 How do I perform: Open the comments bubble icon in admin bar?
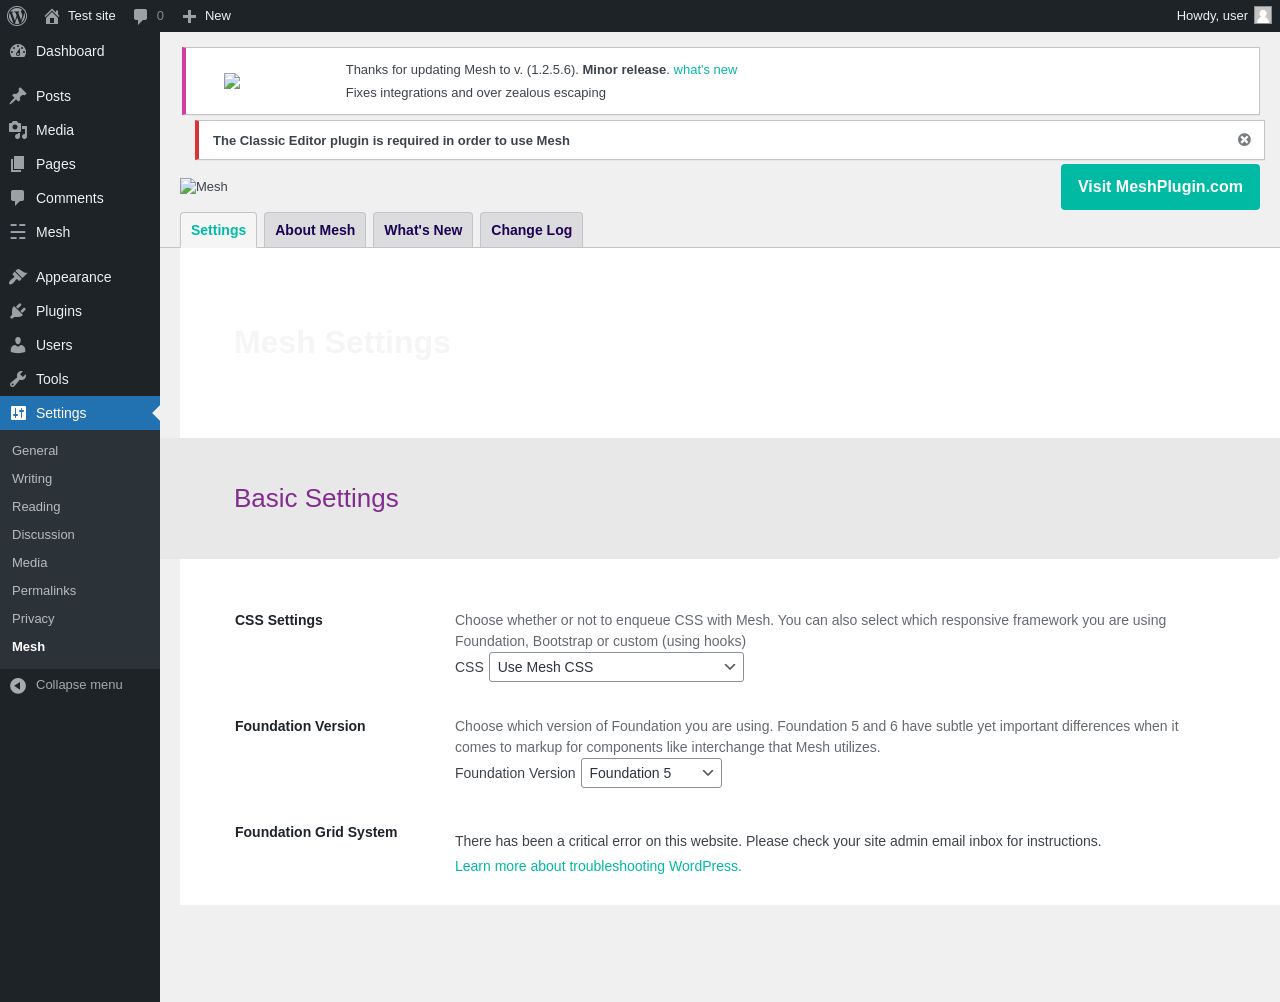pyautogui.click(x=141, y=16)
